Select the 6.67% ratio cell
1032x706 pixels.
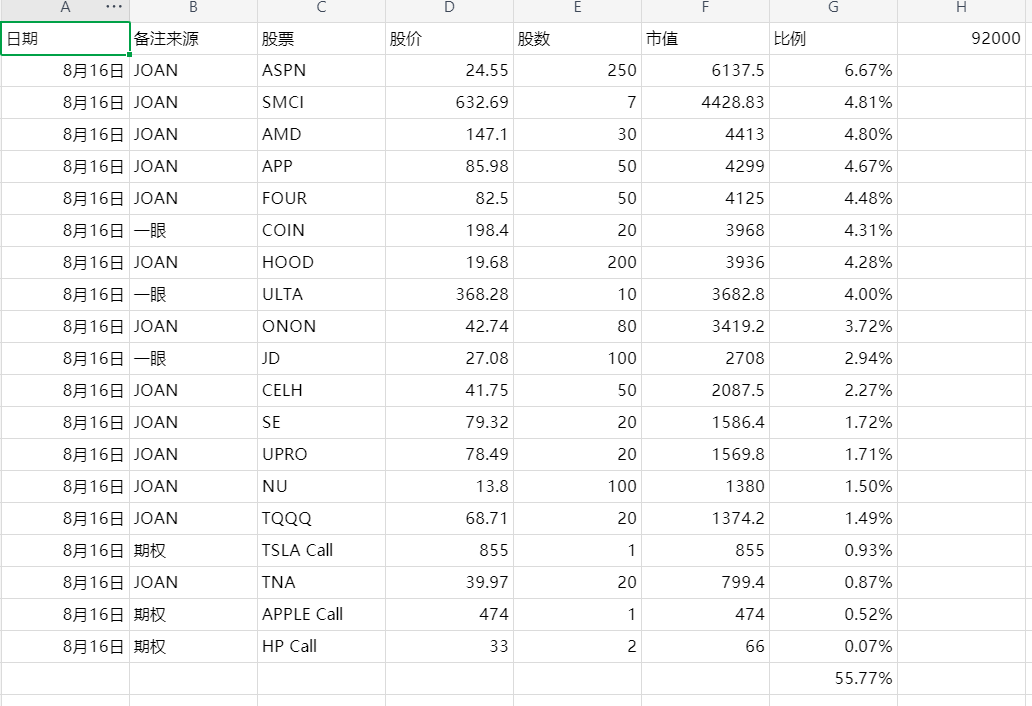click(833, 71)
